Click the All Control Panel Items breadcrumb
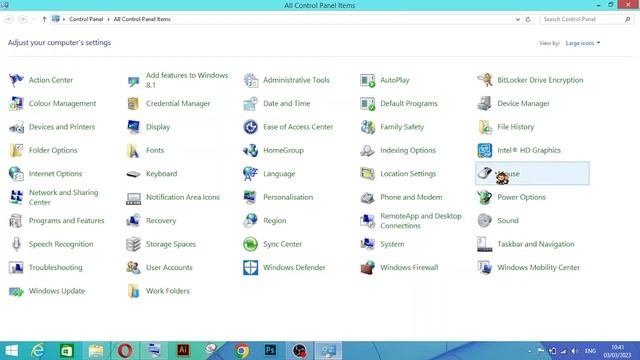 [142, 19]
